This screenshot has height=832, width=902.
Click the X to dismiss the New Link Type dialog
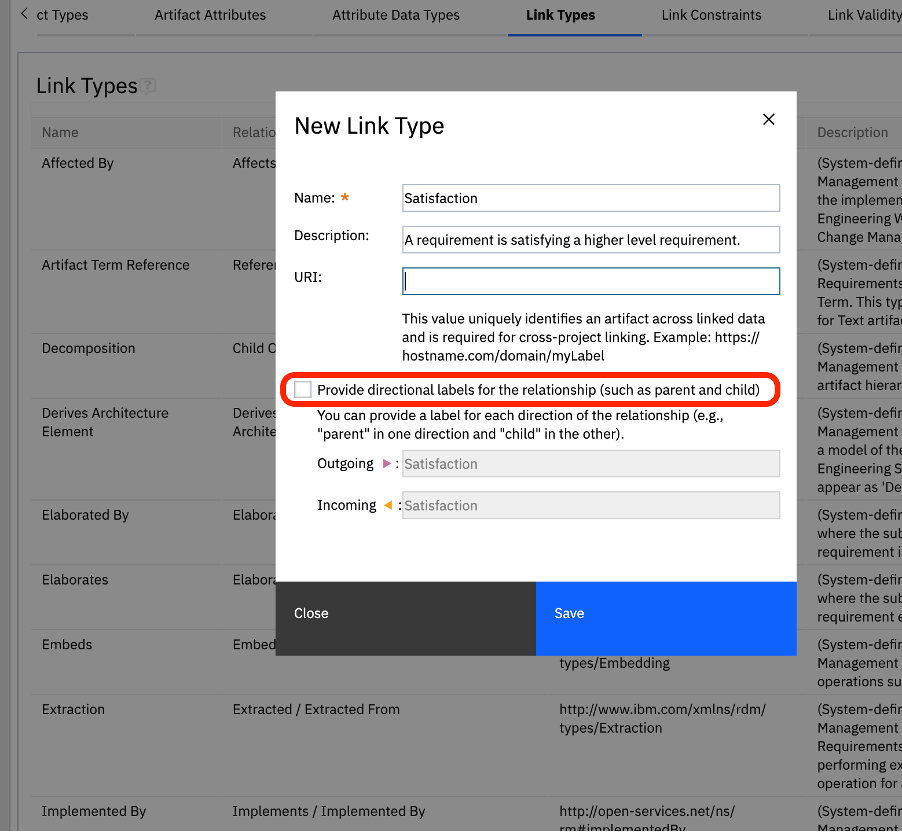point(768,119)
